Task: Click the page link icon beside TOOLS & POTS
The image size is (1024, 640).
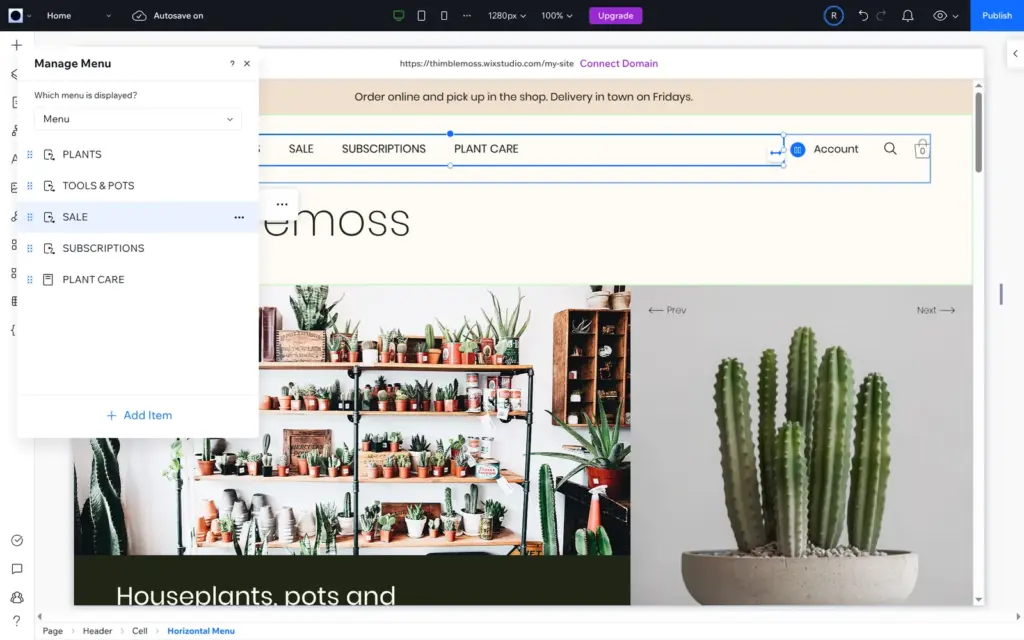Action: click(x=49, y=186)
